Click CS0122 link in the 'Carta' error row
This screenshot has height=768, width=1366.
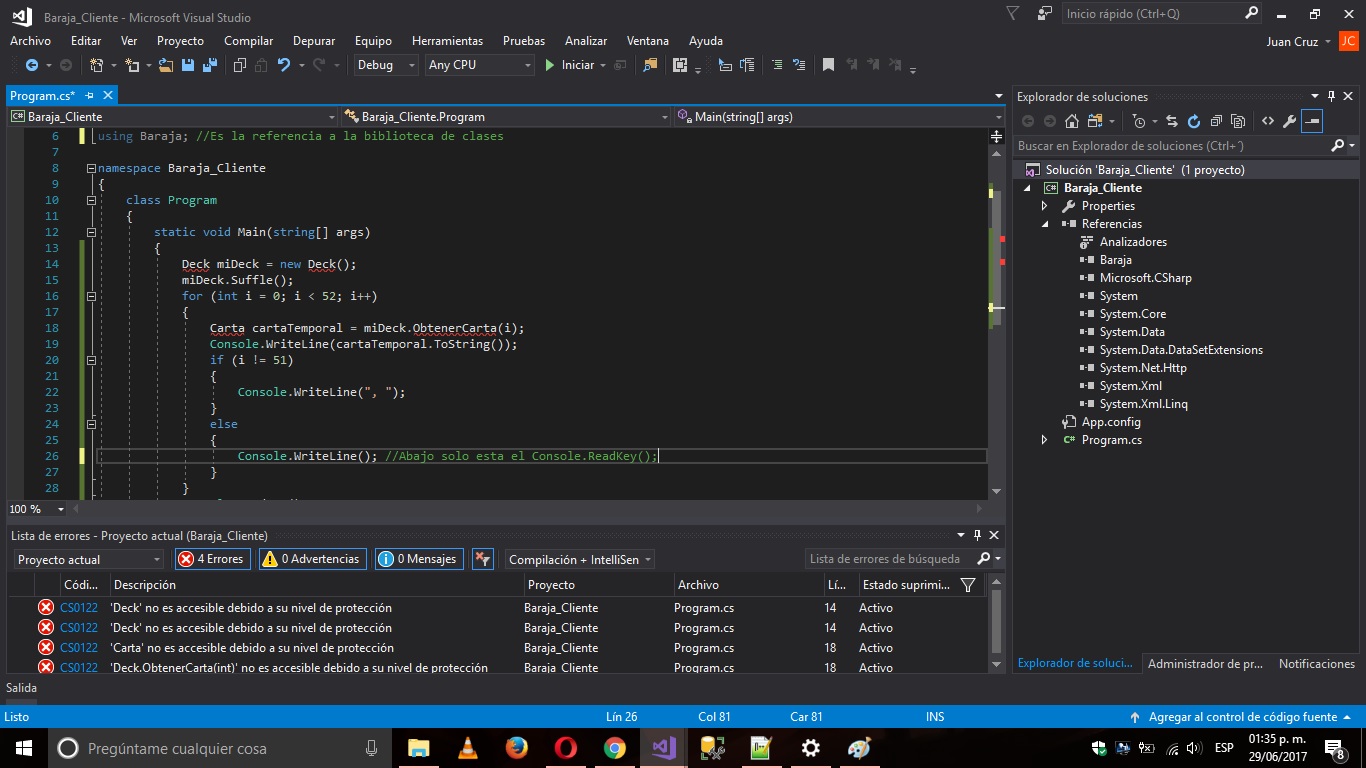point(79,648)
